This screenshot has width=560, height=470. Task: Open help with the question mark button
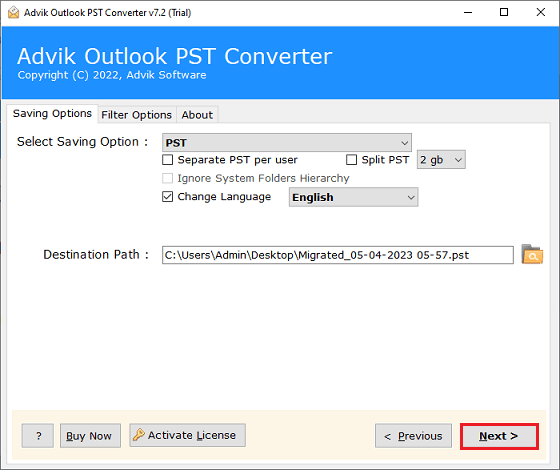[38, 436]
